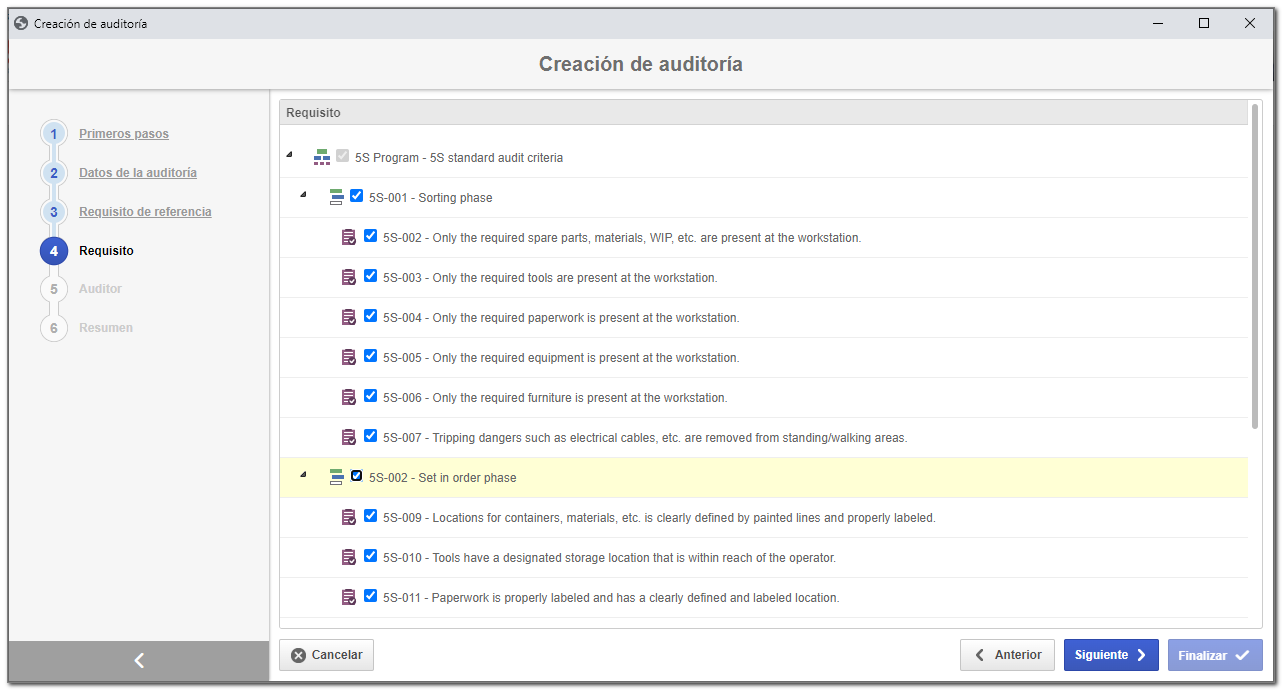Go to Datos de la auditoría step

138,173
